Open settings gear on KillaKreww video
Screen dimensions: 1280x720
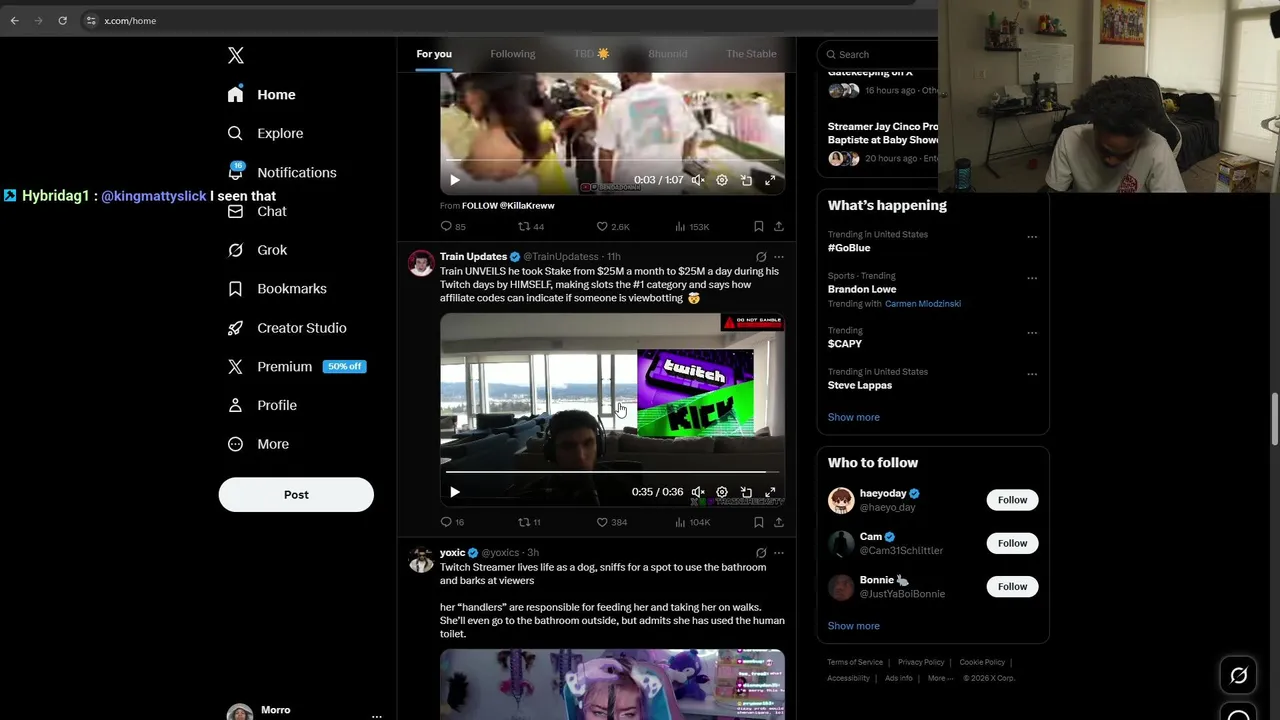(x=722, y=180)
